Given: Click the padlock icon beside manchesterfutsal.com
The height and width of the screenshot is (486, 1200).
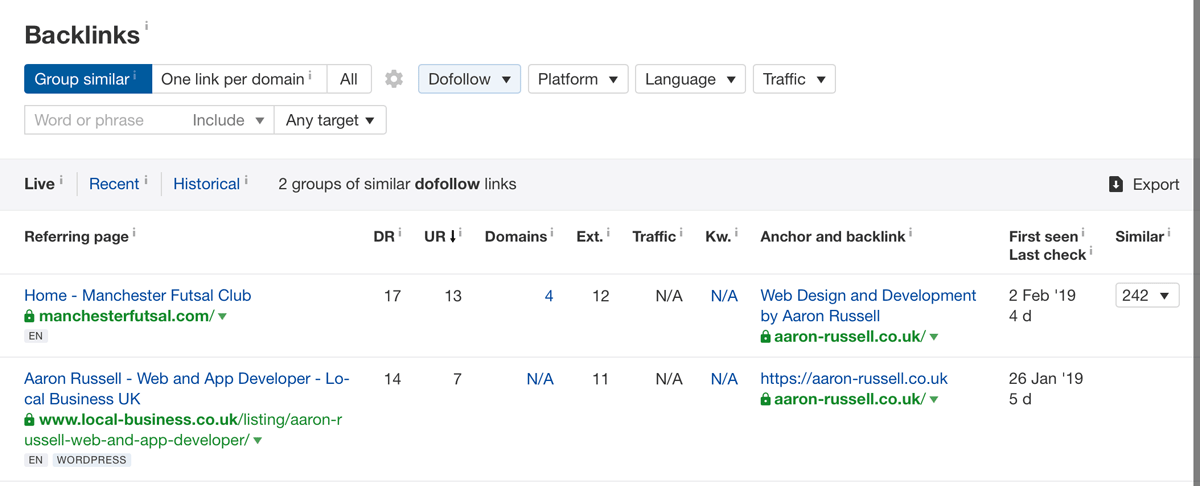Looking at the screenshot, I should pos(30,316).
